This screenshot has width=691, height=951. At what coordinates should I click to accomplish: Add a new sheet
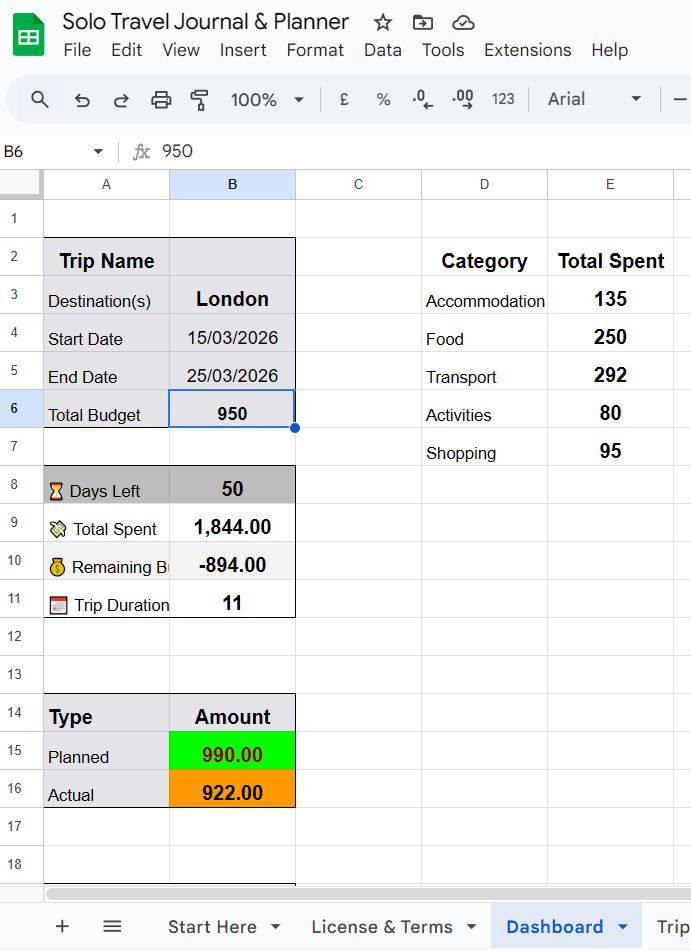(x=62, y=927)
